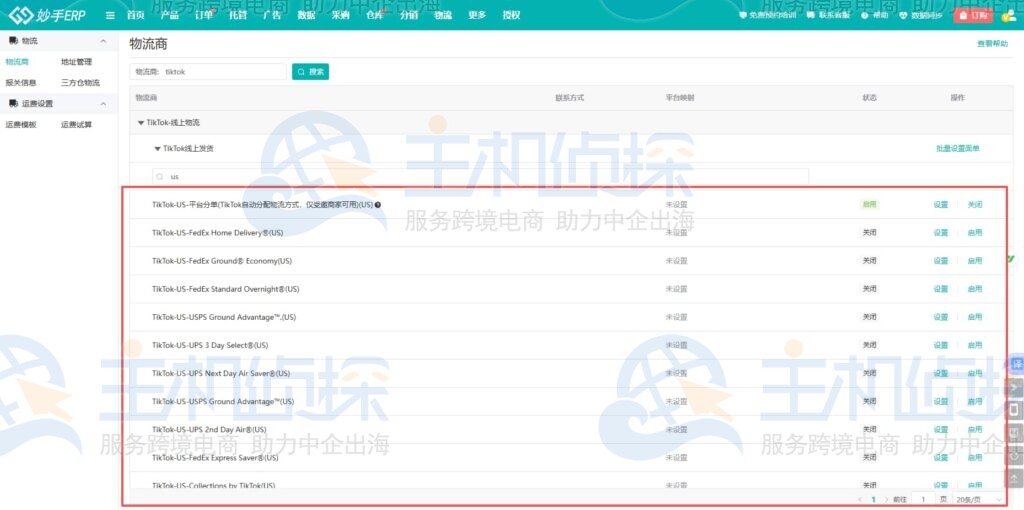Go to previous page arrow in pagination

(860, 500)
